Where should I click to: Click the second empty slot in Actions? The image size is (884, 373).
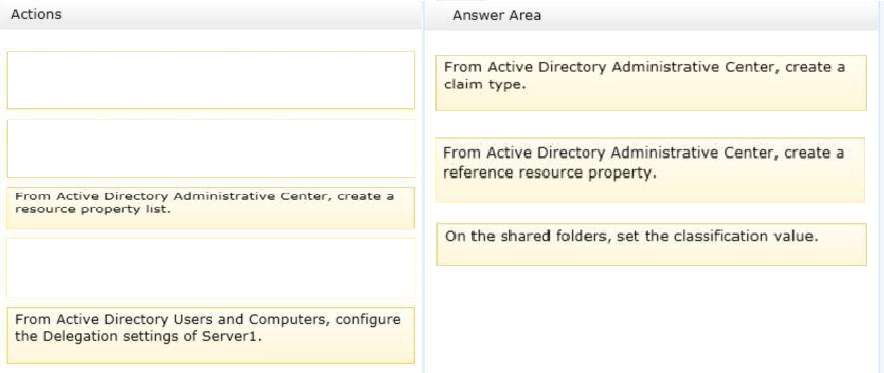(210, 148)
